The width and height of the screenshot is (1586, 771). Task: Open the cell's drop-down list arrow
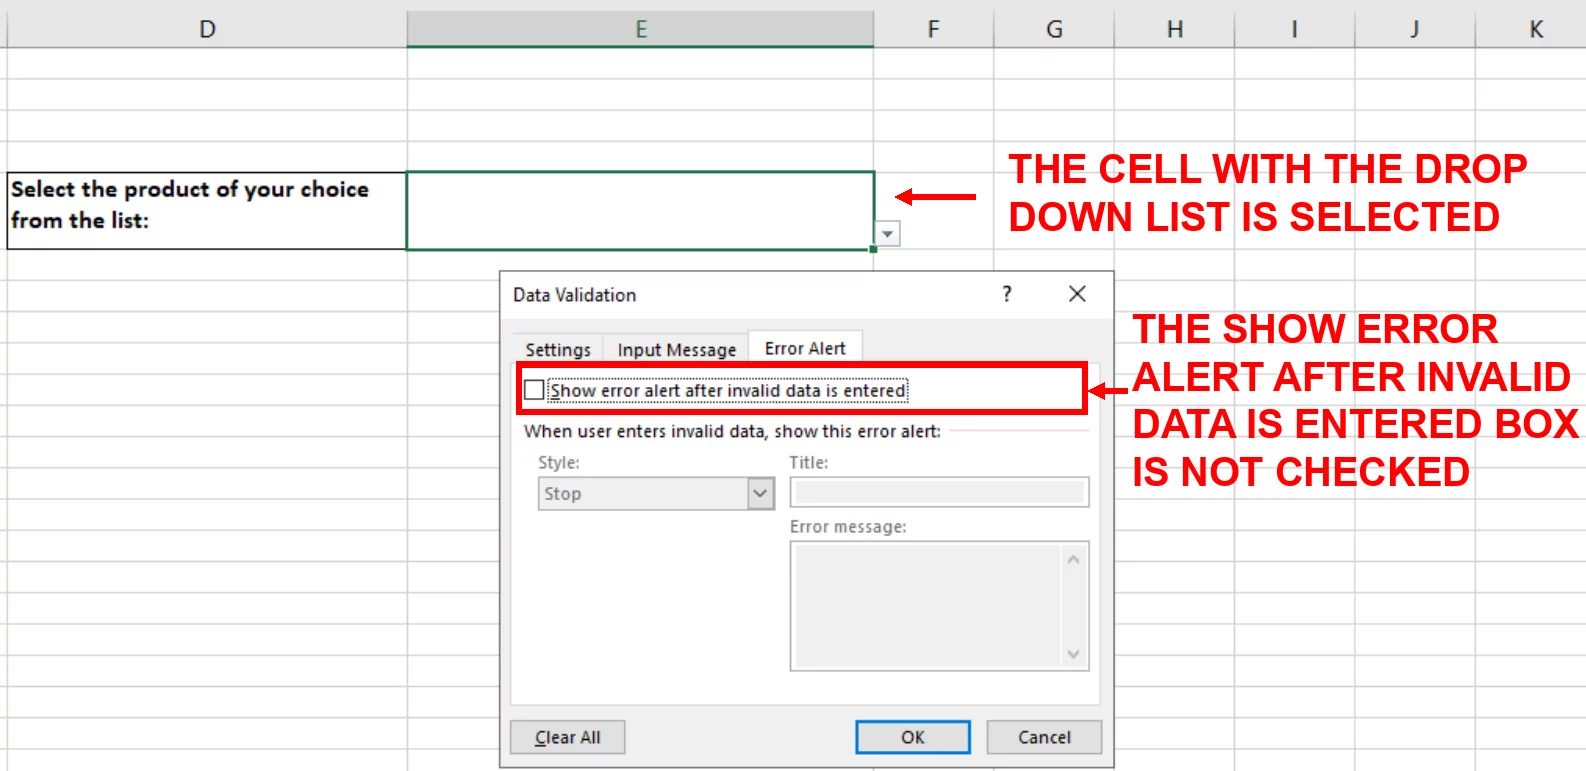(x=887, y=234)
